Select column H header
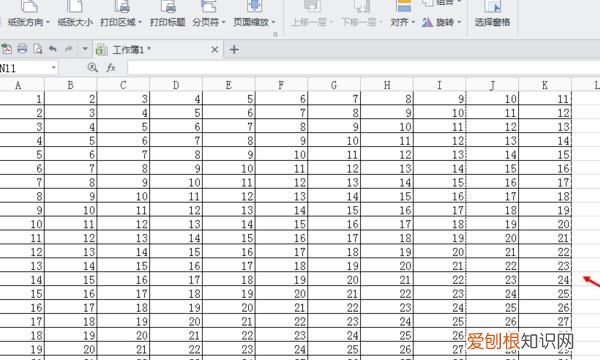This screenshot has width=600, height=360. (387, 85)
